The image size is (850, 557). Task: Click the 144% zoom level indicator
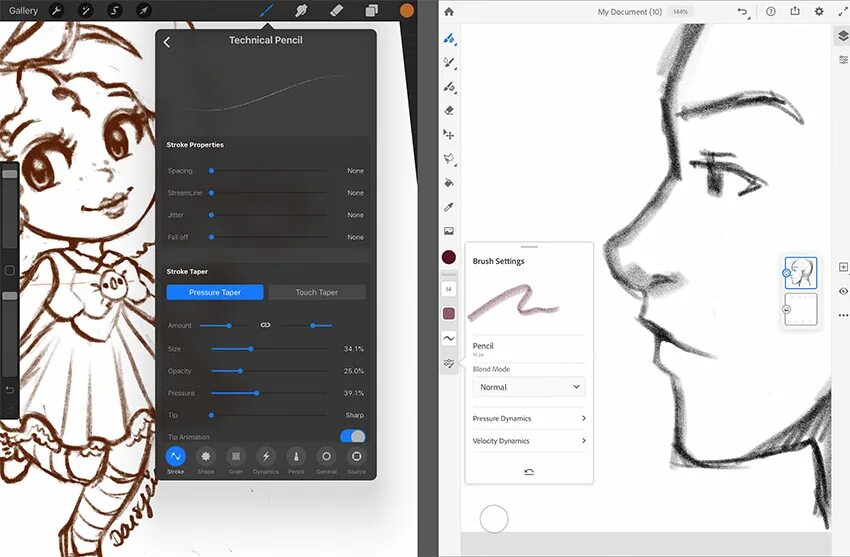(680, 11)
